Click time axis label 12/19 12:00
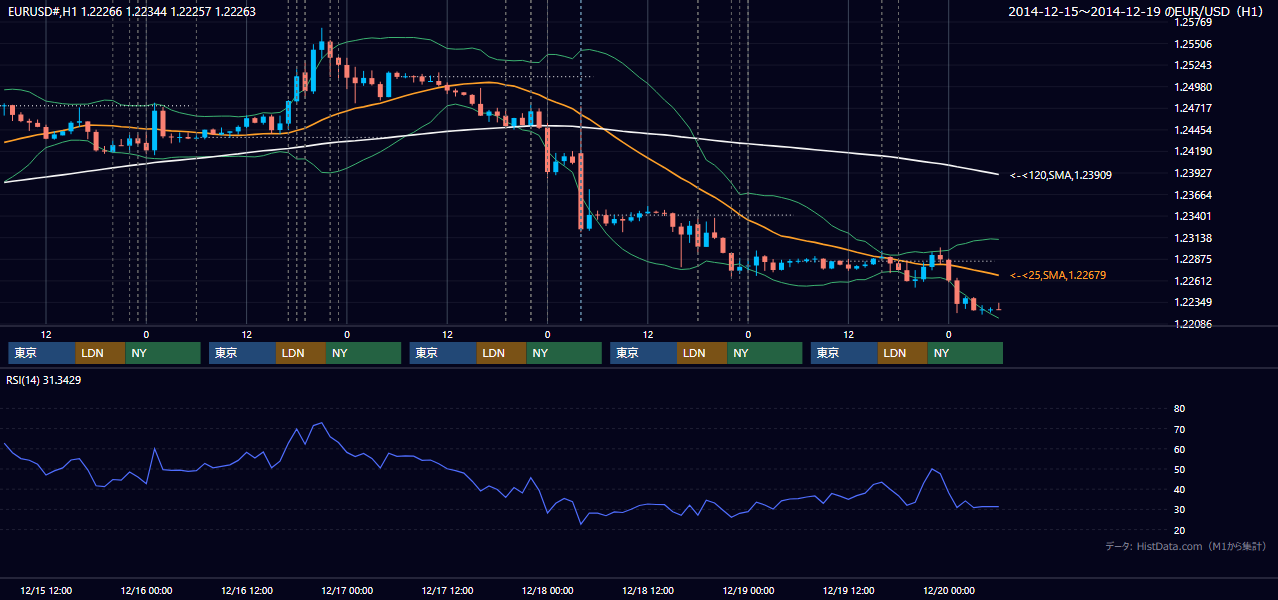The height and width of the screenshot is (600, 1278). pyautogui.click(x=848, y=590)
